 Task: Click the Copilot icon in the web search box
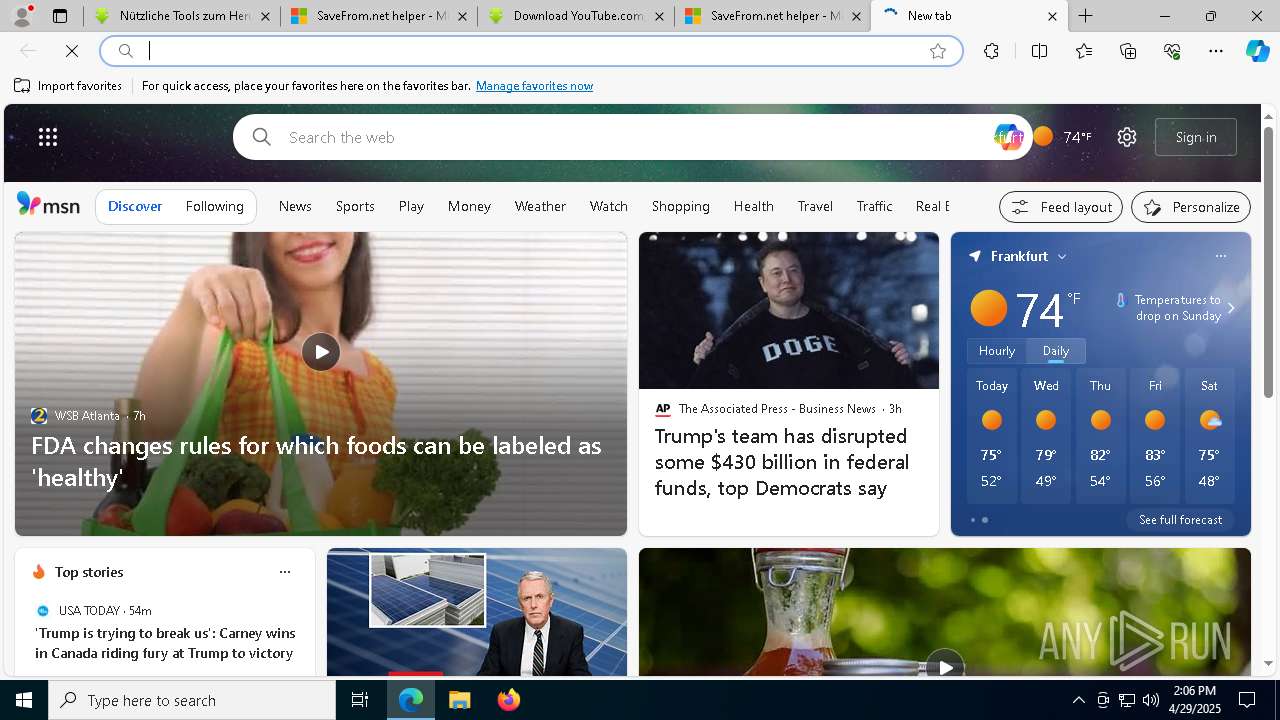(x=1008, y=137)
